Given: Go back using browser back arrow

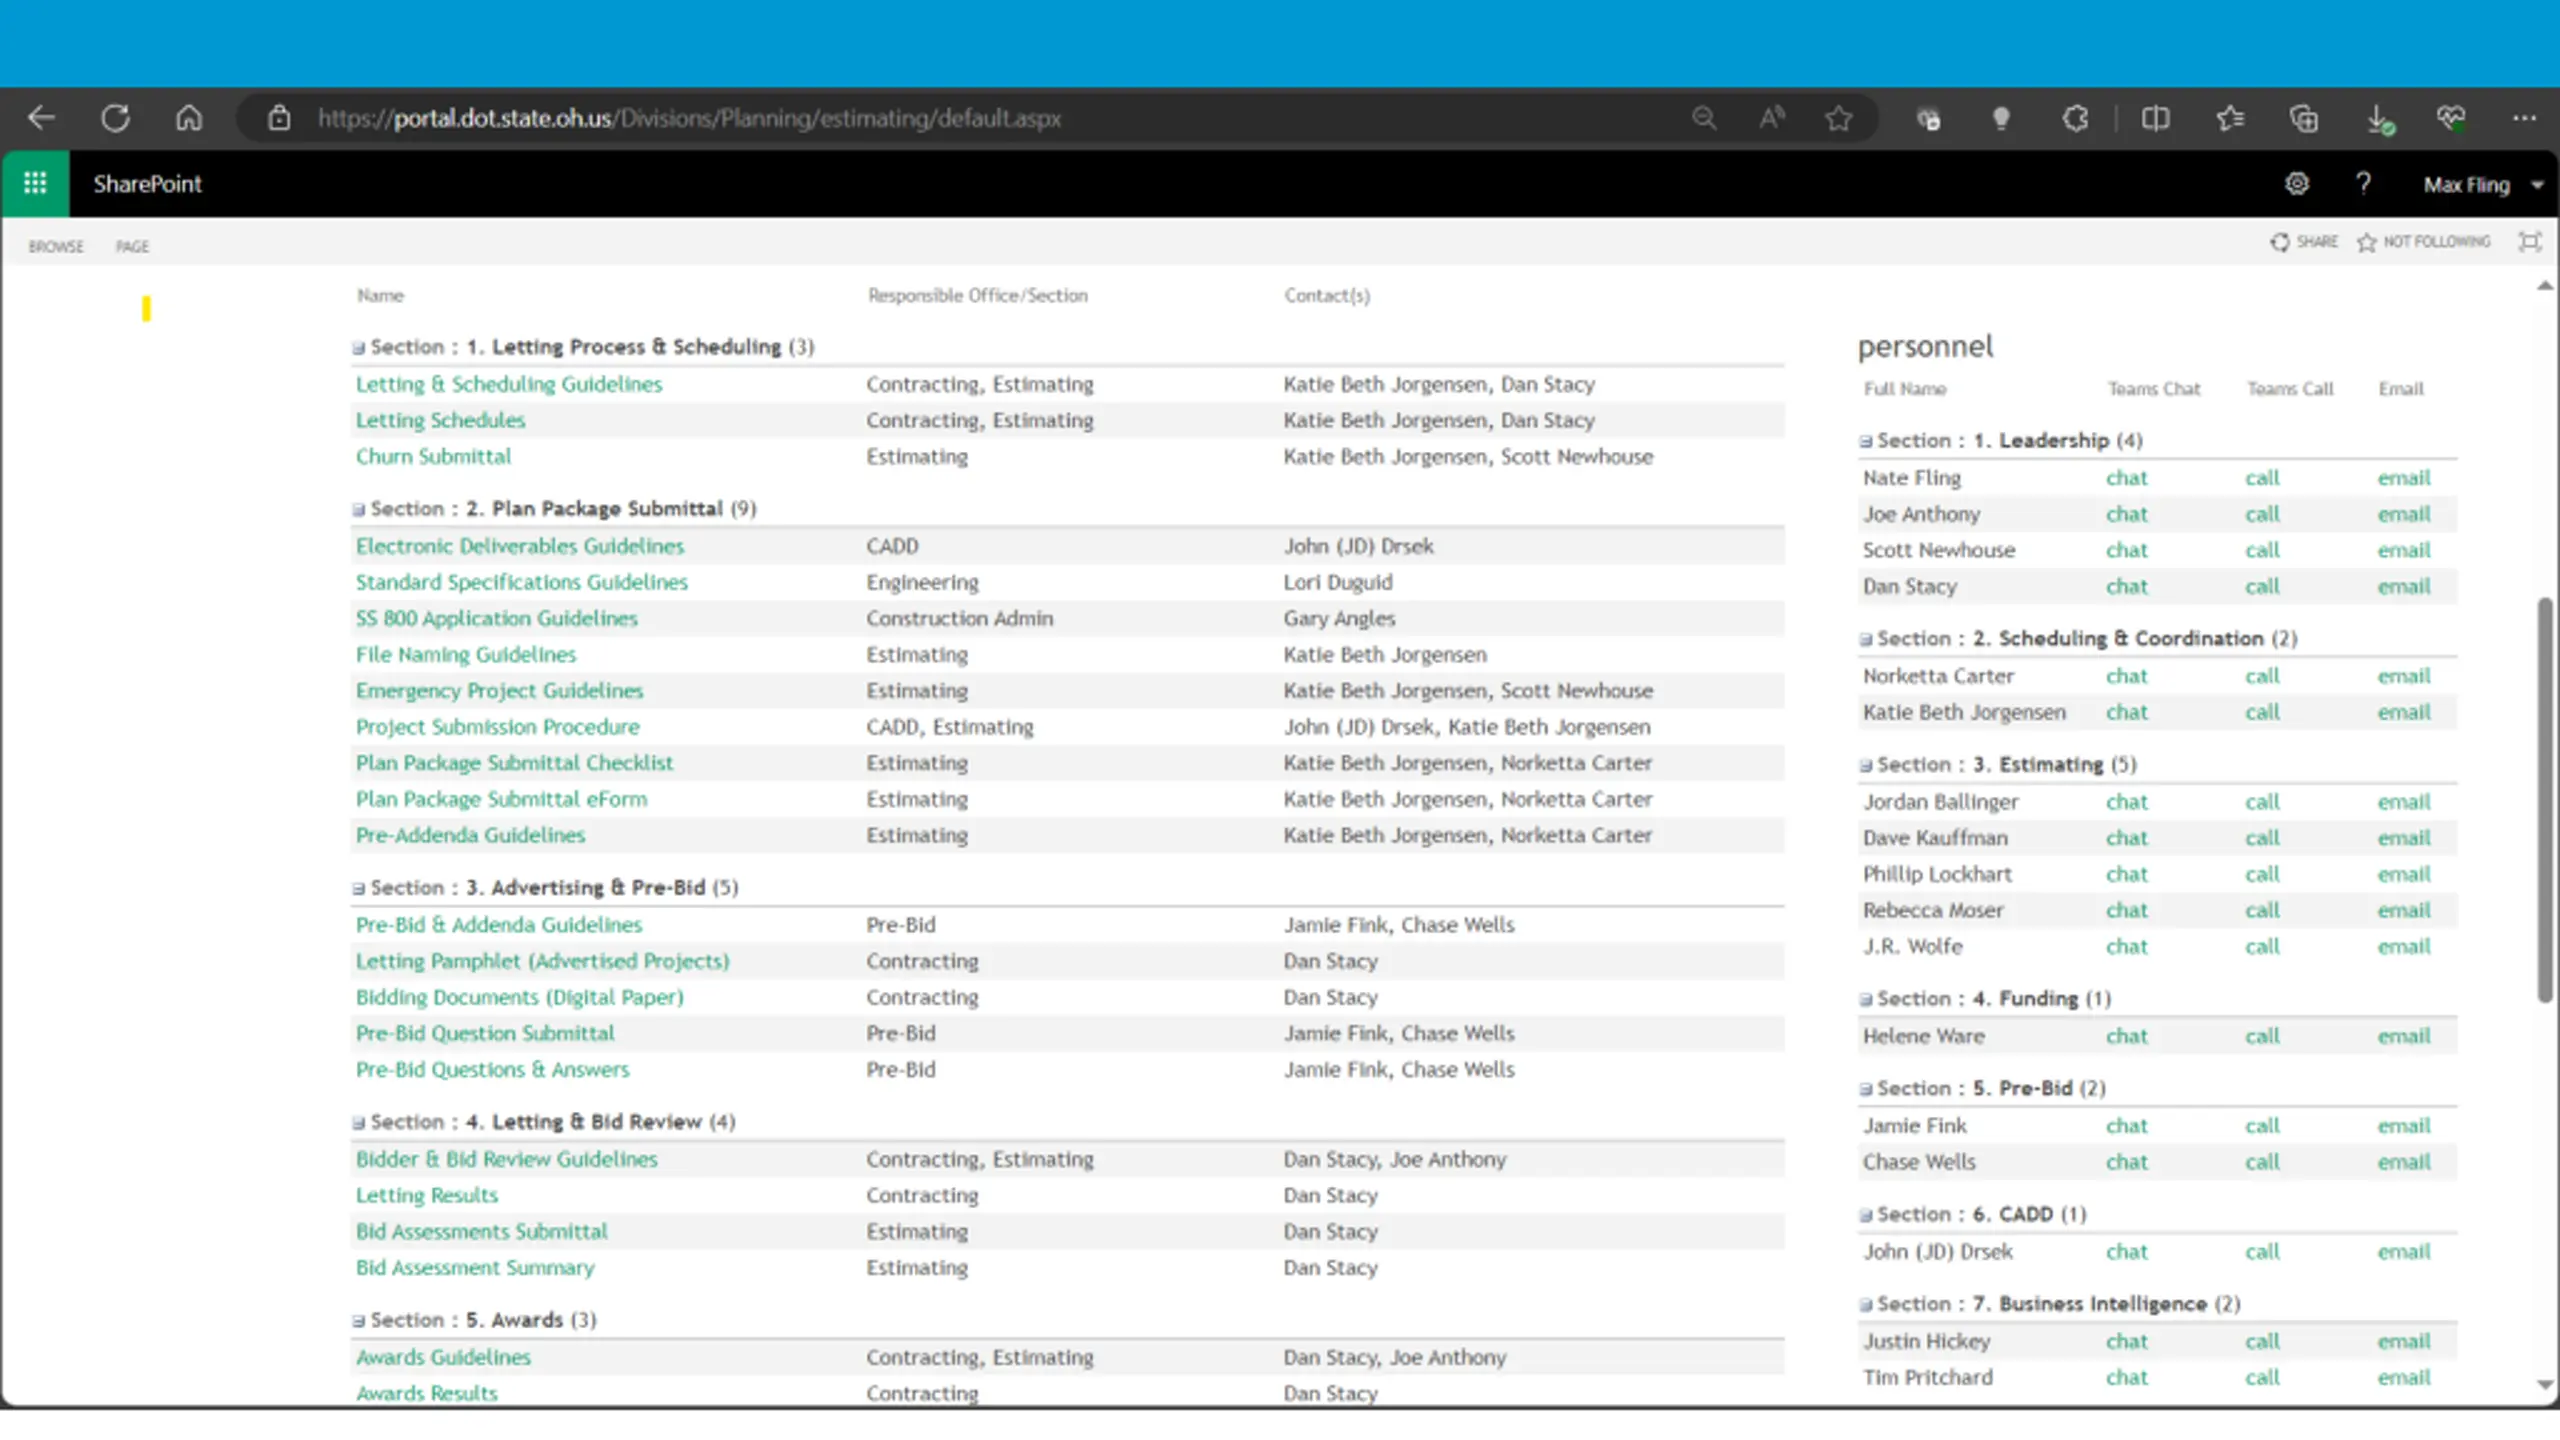Looking at the screenshot, I should click(x=41, y=118).
